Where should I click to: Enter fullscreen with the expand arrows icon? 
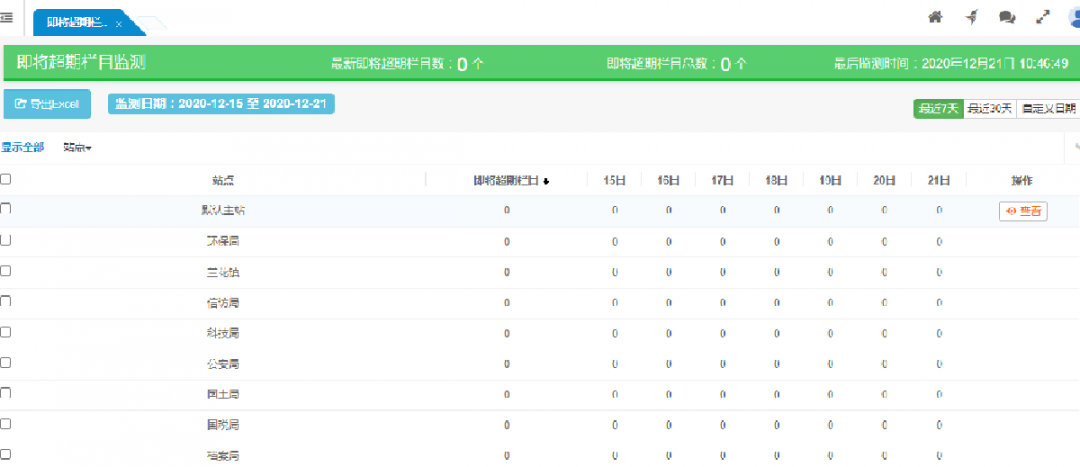1043,17
